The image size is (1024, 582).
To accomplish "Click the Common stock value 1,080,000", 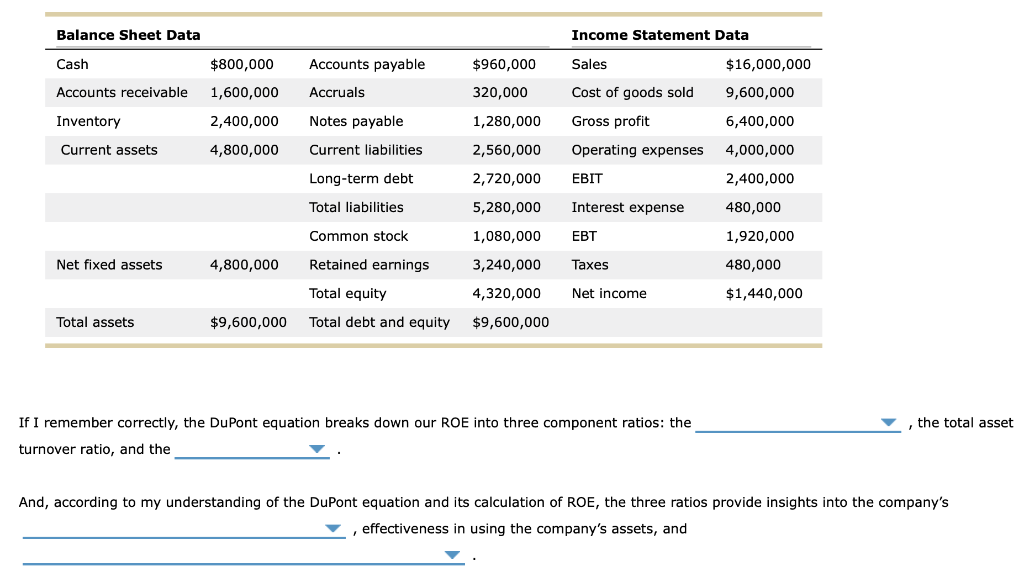I will 507,236.
